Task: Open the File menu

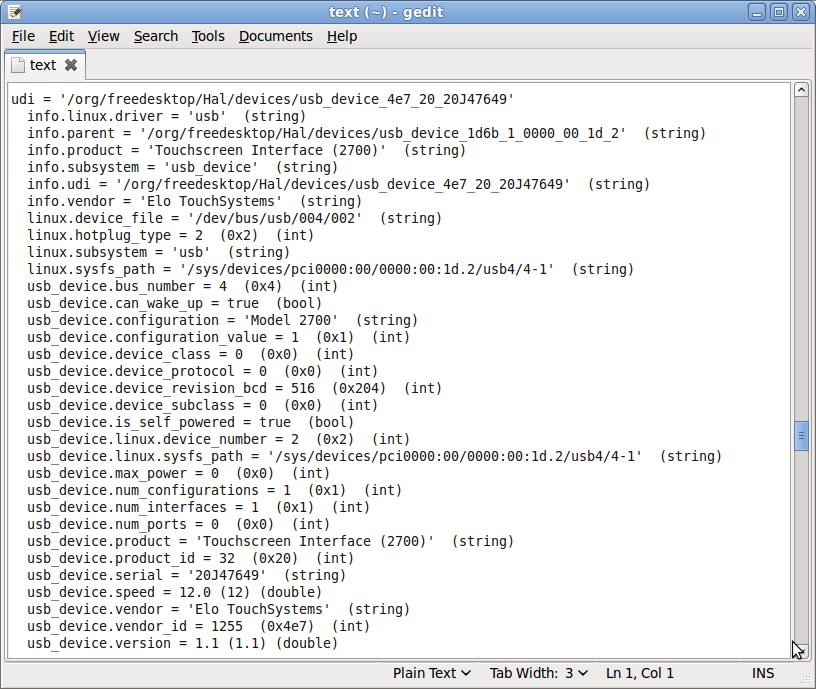Action: (x=23, y=36)
